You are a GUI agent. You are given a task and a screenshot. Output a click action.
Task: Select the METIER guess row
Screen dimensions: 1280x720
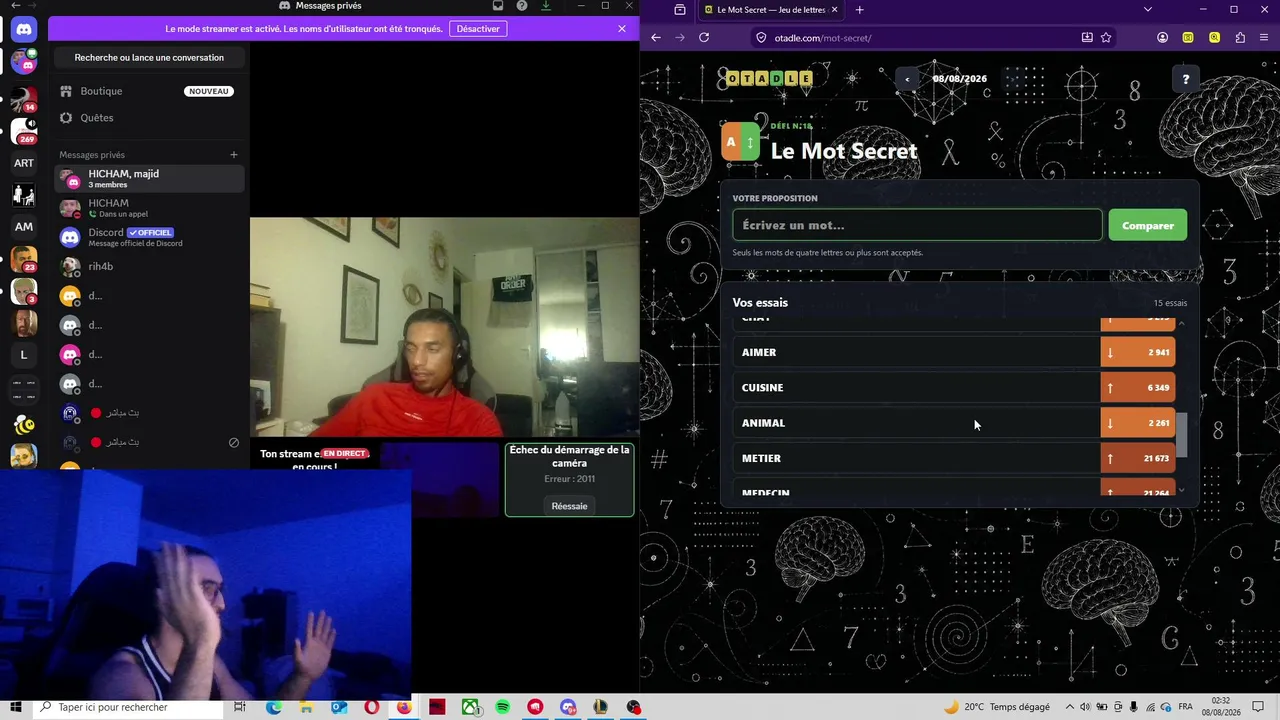coord(954,458)
